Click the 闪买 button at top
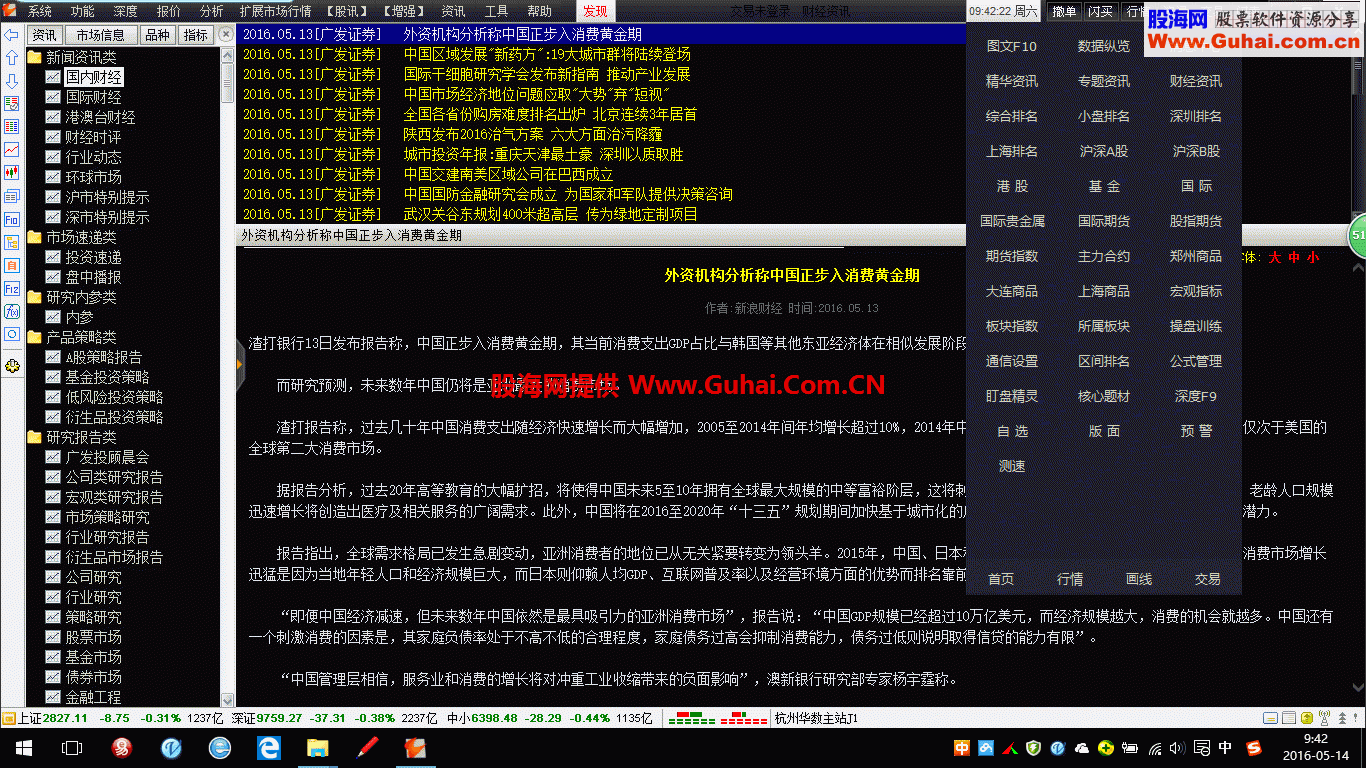The image size is (1366, 768). (x=1101, y=11)
